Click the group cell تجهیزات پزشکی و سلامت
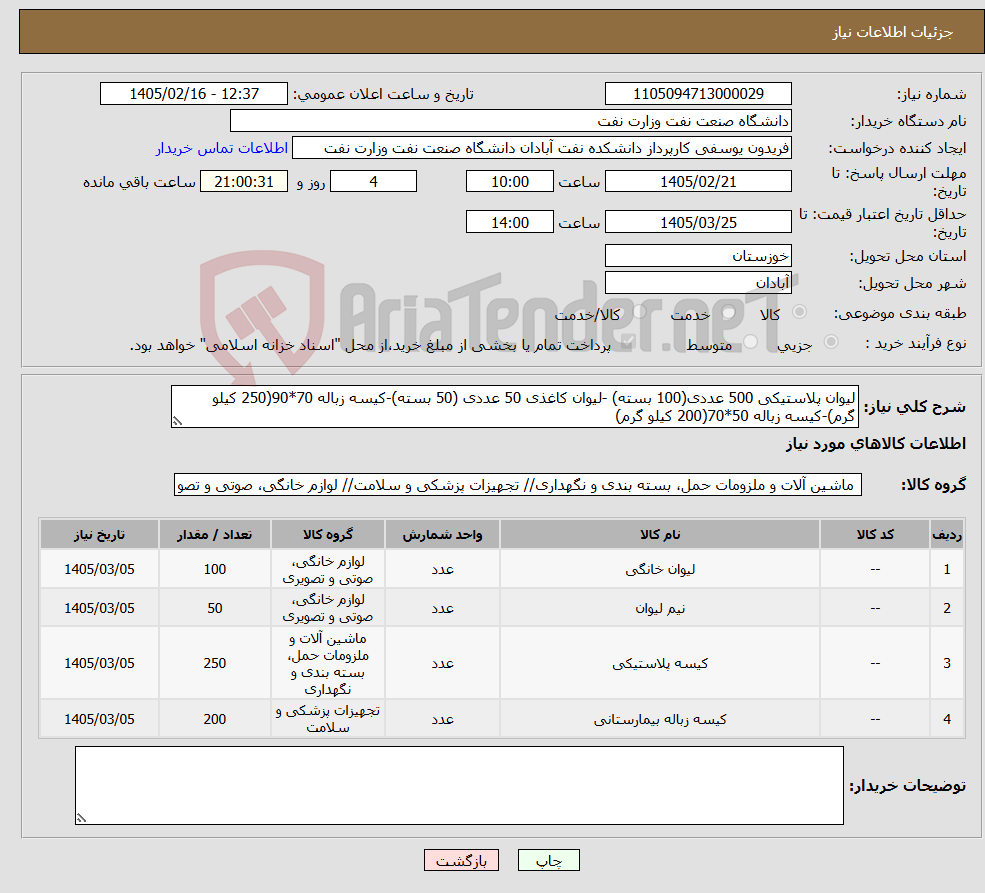Image resolution: width=985 pixels, height=893 pixels. pyautogui.click(x=327, y=719)
